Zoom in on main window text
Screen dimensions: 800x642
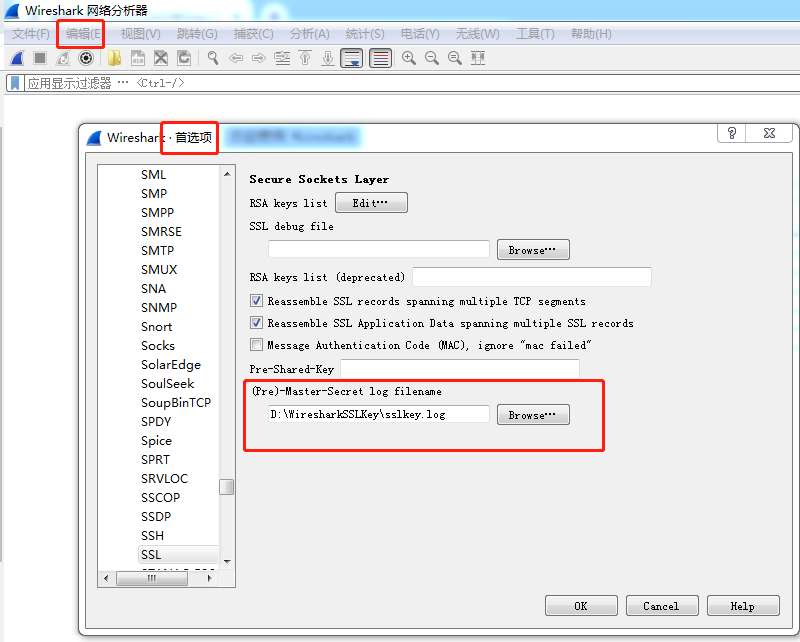(409, 58)
